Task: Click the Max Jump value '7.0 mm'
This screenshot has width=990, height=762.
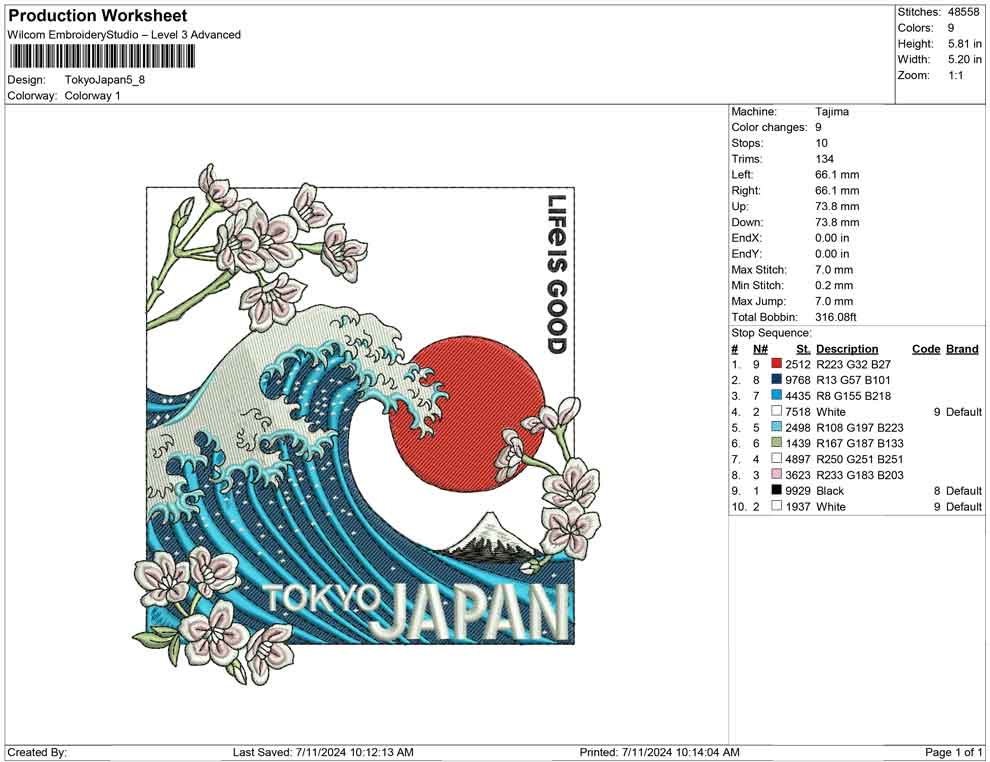Action: point(833,301)
